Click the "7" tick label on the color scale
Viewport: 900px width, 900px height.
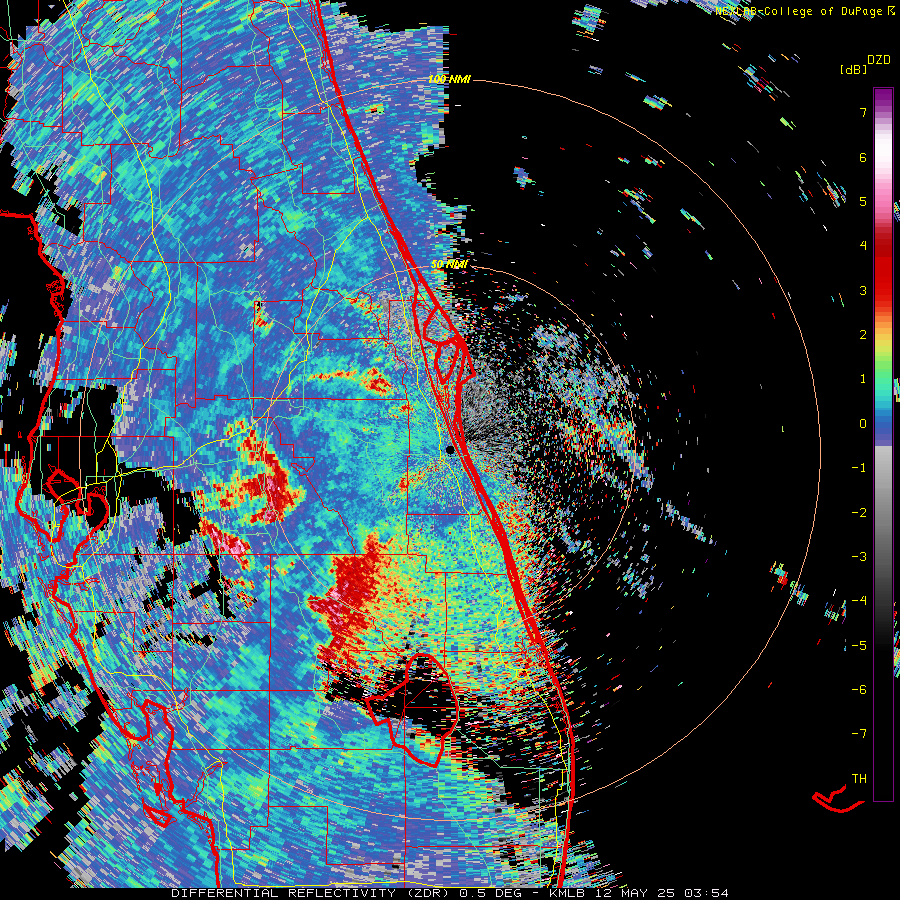click(863, 112)
